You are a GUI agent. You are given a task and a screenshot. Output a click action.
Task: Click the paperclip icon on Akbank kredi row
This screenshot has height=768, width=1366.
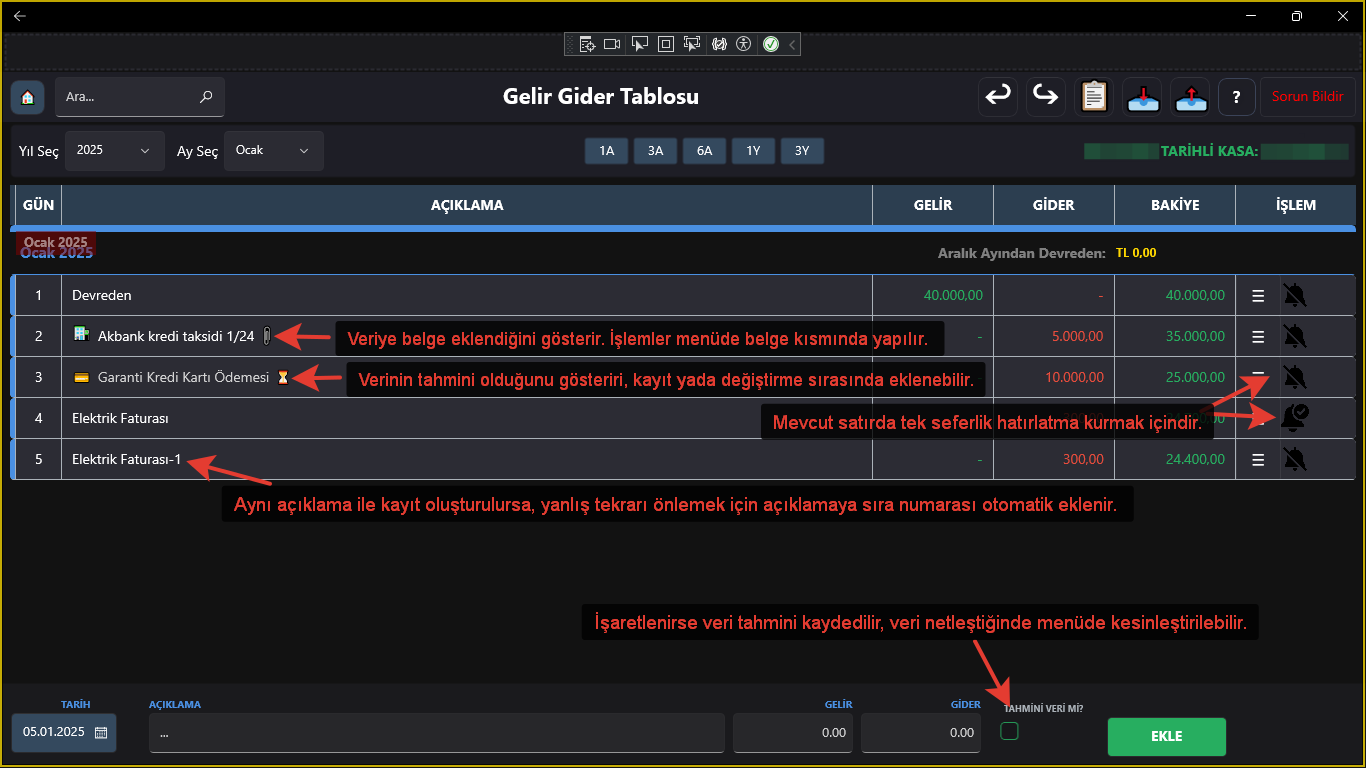267,336
